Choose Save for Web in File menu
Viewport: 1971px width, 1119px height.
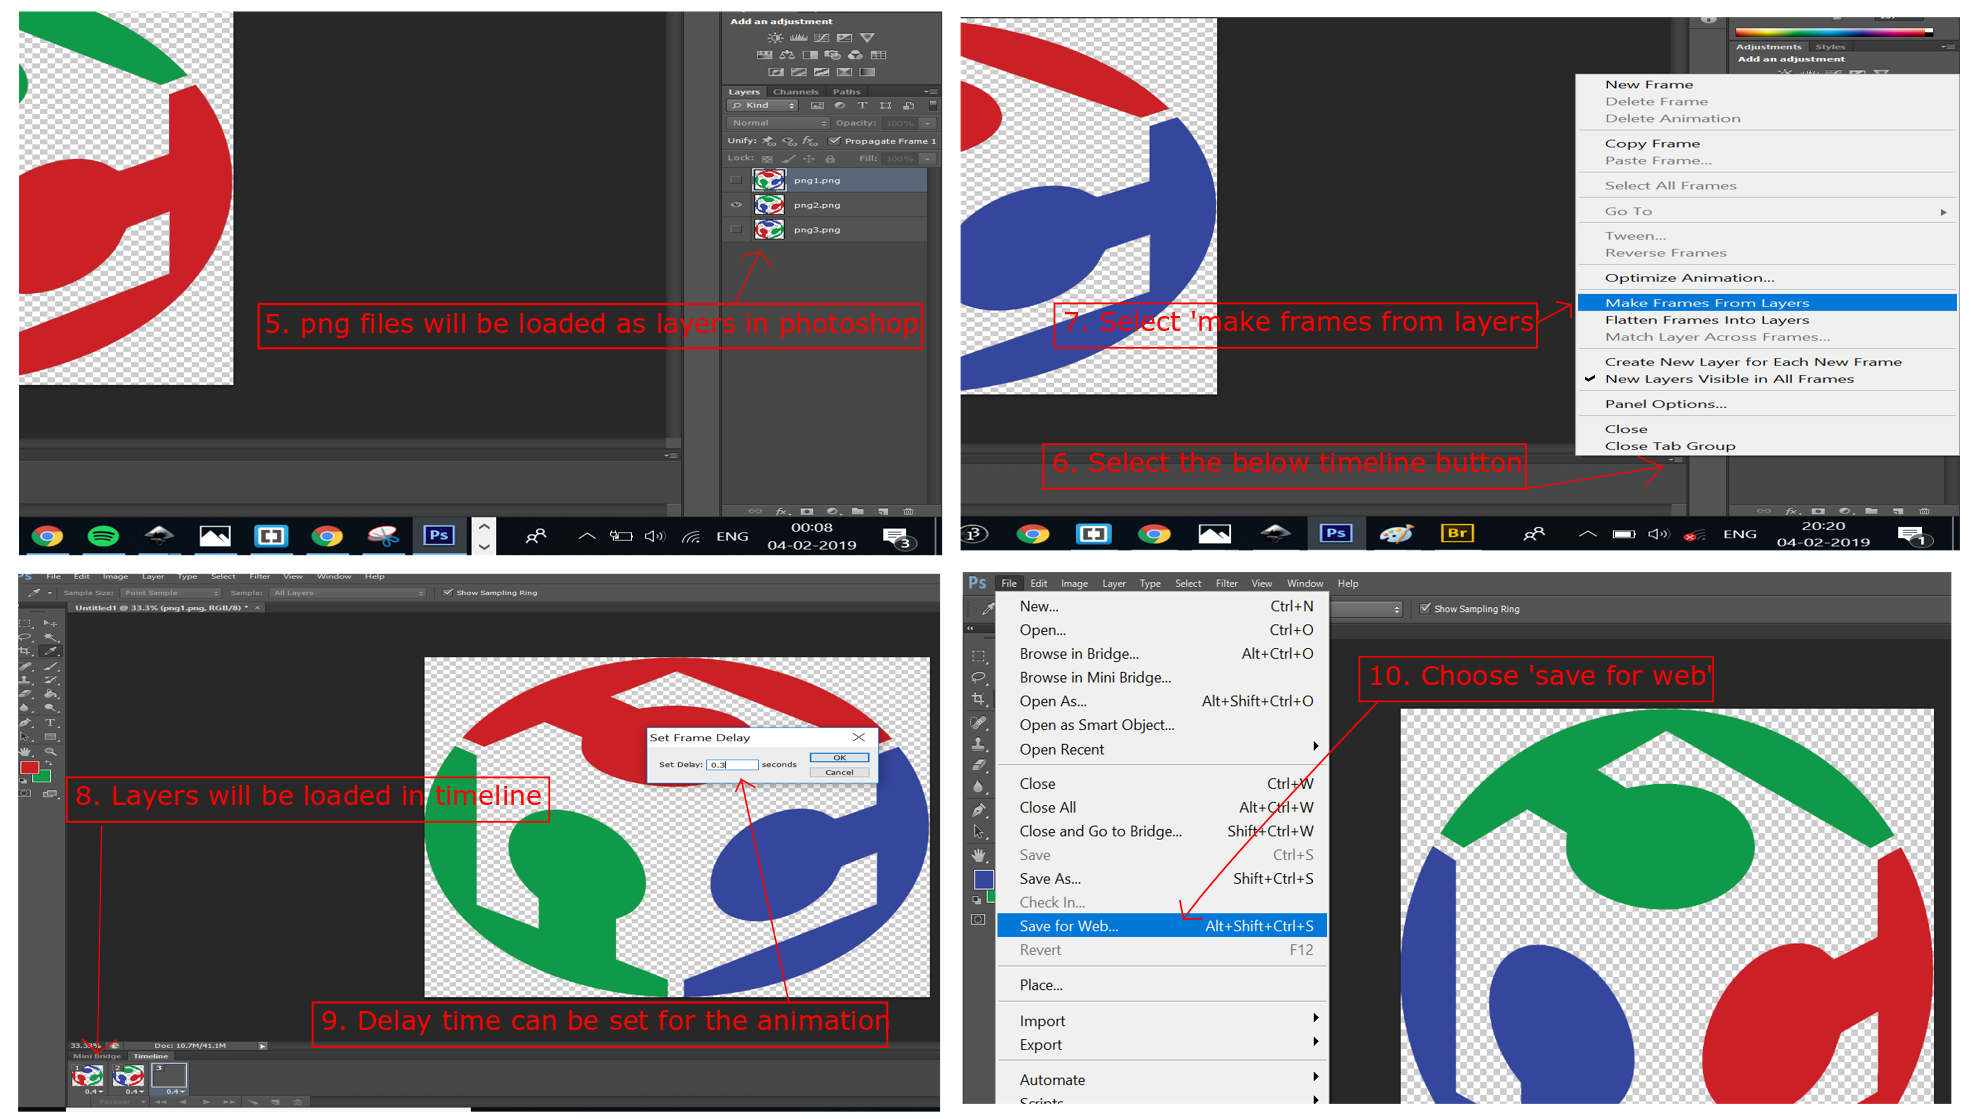[1068, 926]
